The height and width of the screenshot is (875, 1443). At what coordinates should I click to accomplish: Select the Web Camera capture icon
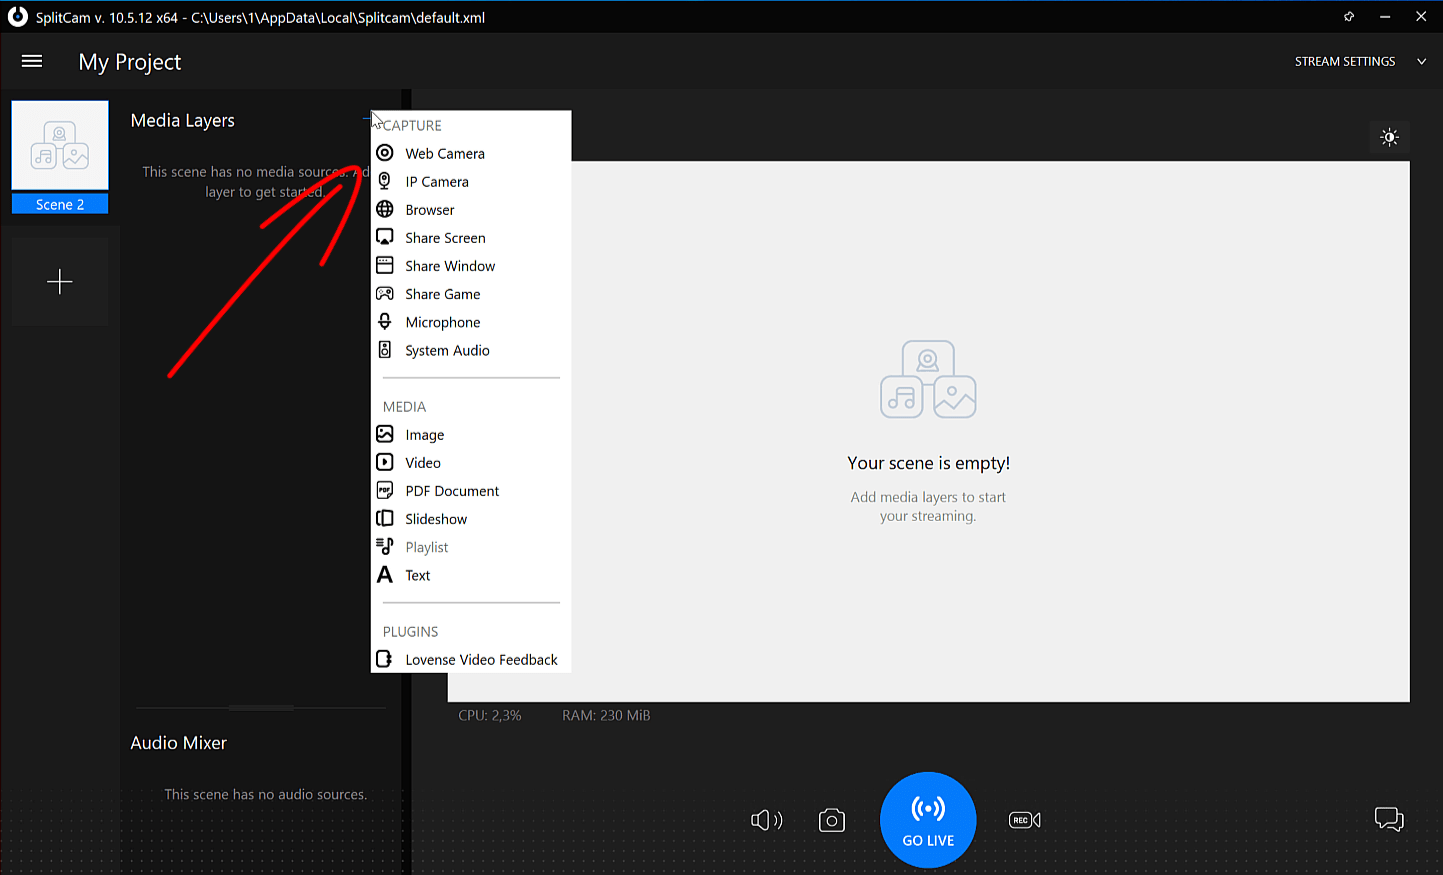click(385, 153)
